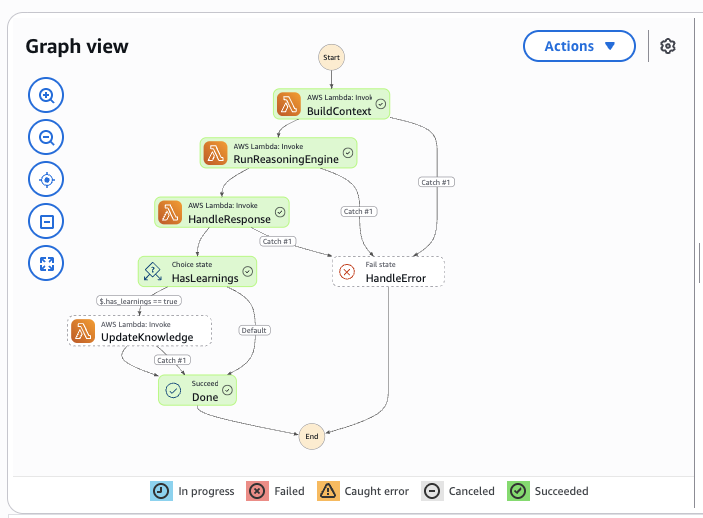Click the Canceled legend label text

click(x=472, y=491)
